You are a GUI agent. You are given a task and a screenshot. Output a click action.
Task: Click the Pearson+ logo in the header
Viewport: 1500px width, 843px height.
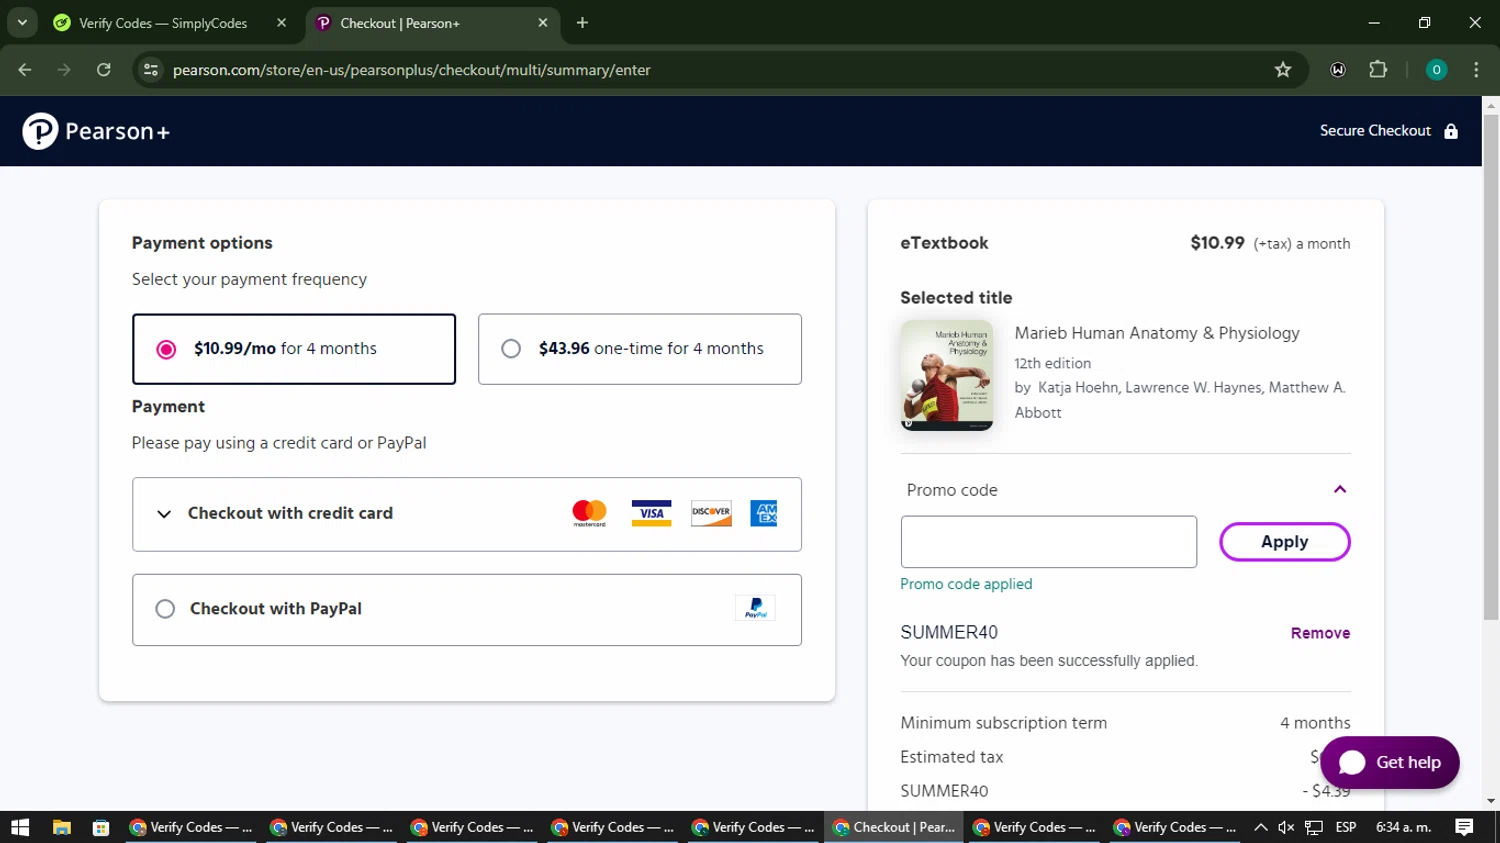[96, 131]
